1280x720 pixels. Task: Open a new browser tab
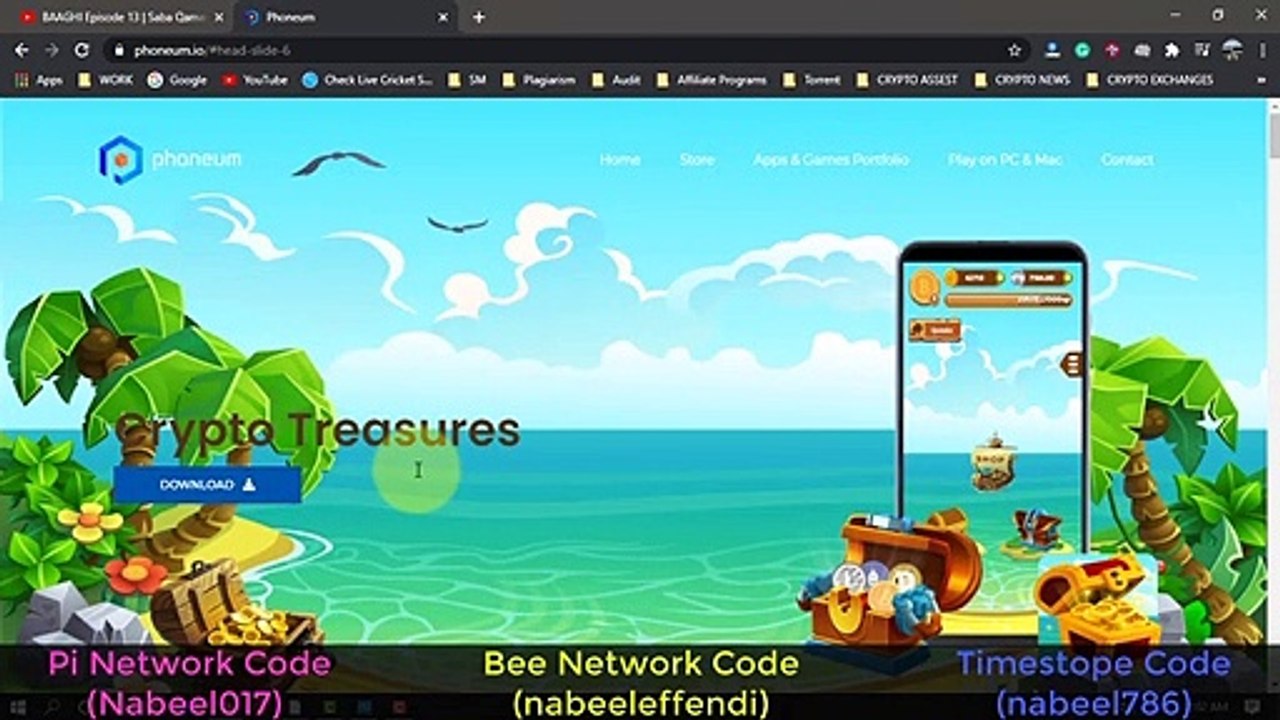pyautogui.click(x=479, y=17)
